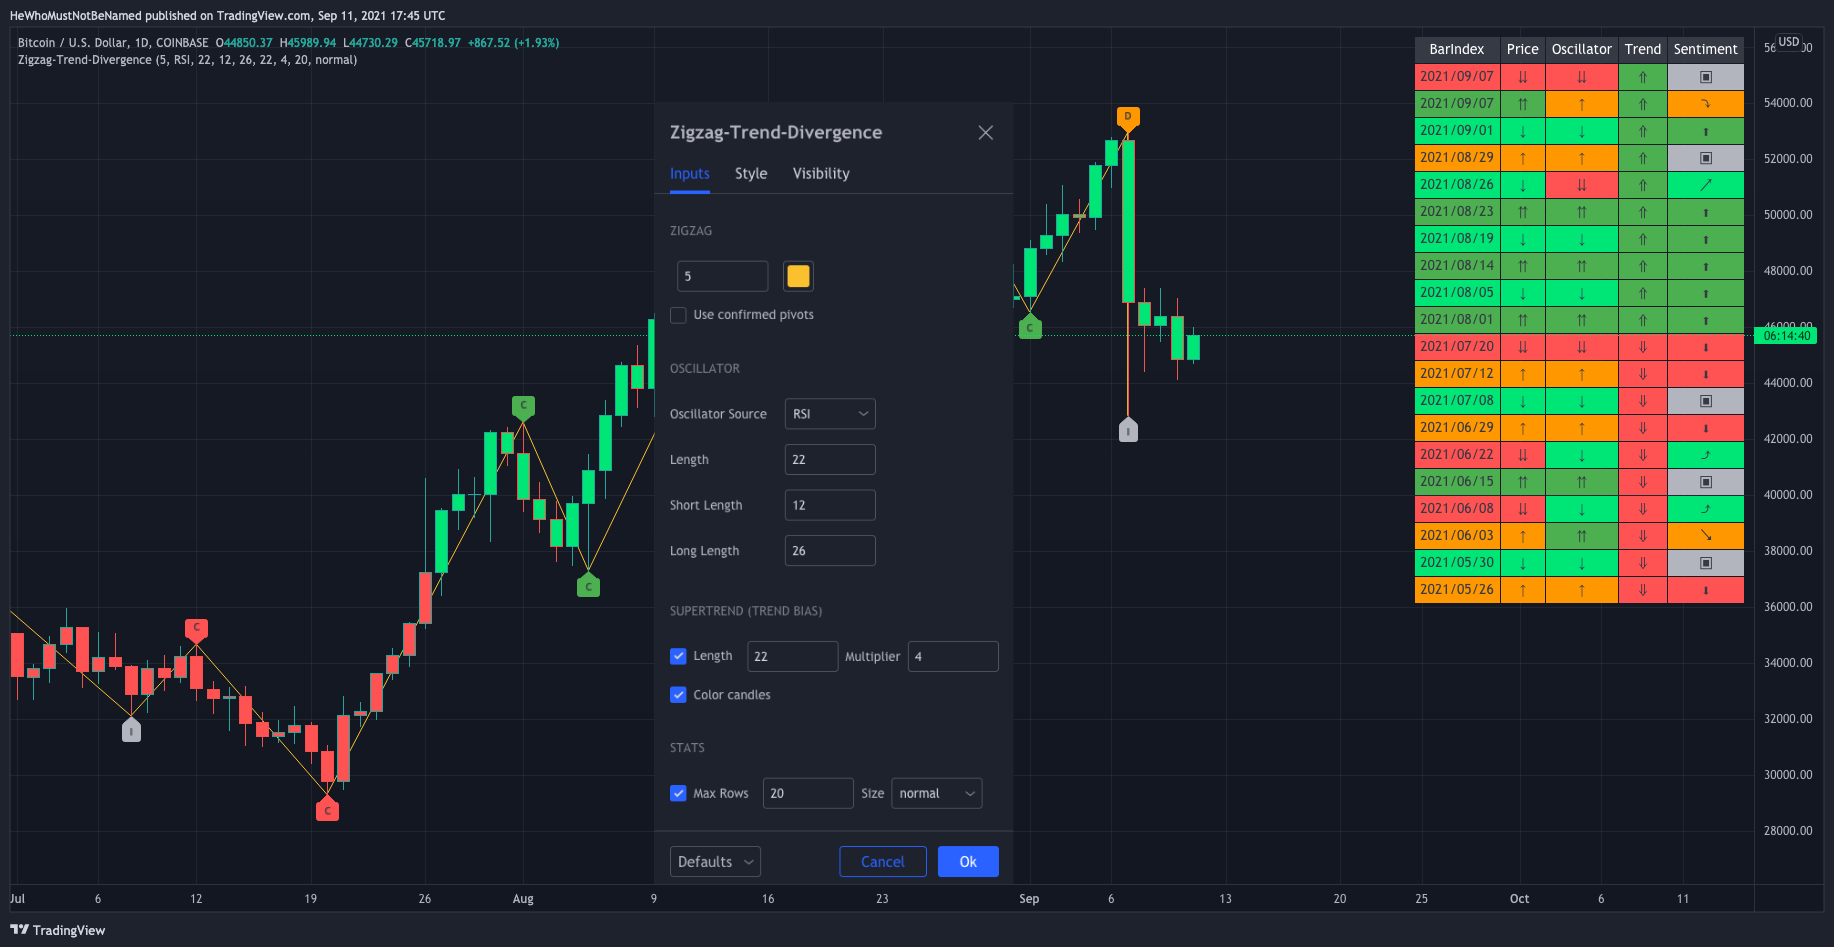This screenshot has height=947, width=1834.
Task: Click the 2021/05/26 table row date
Action: click(x=1457, y=590)
